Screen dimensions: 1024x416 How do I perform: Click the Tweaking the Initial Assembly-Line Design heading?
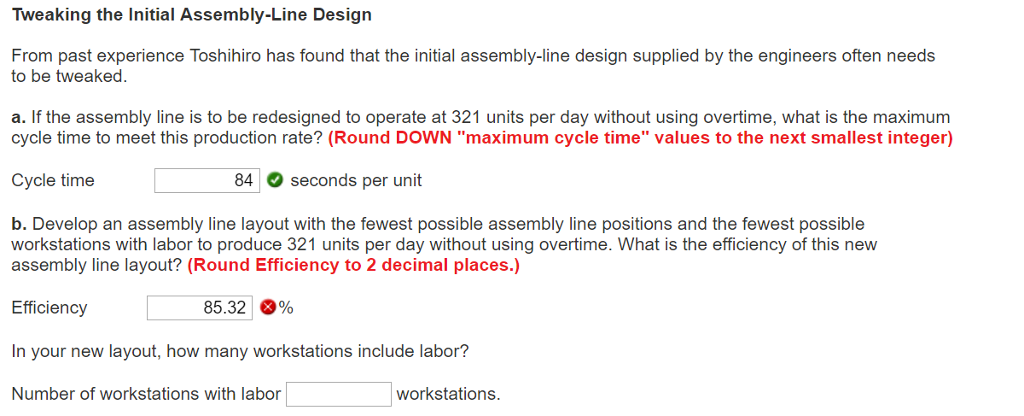(x=192, y=15)
